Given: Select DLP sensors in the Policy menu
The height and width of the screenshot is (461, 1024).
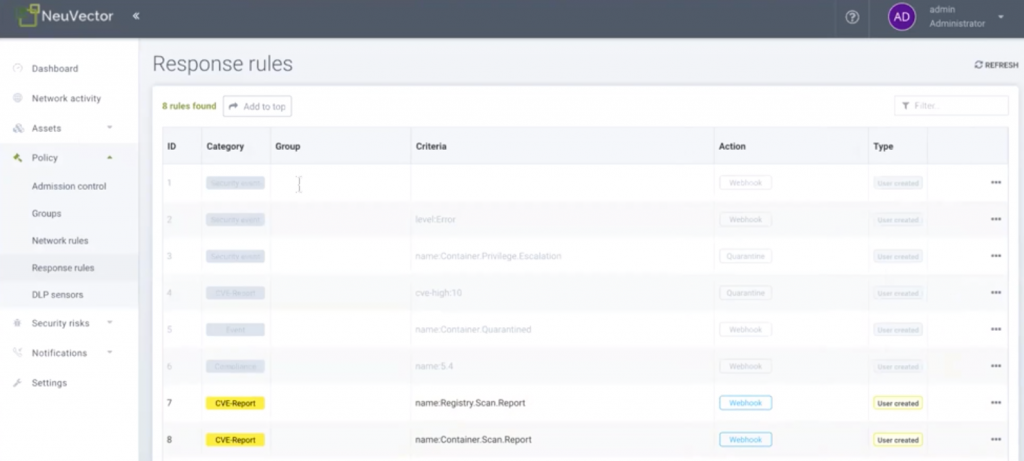Looking at the screenshot, I should click(x=58, y=295).
